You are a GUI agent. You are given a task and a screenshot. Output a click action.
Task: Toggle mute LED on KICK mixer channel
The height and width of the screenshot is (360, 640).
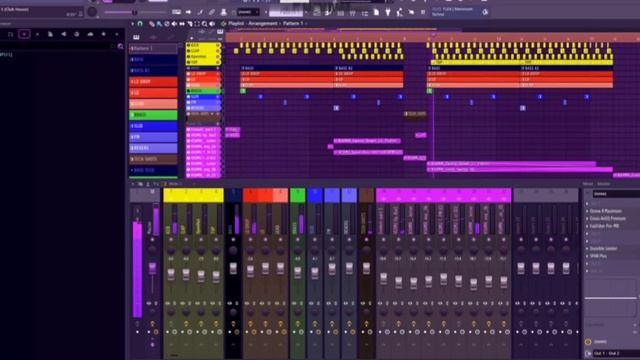(171, 240)
